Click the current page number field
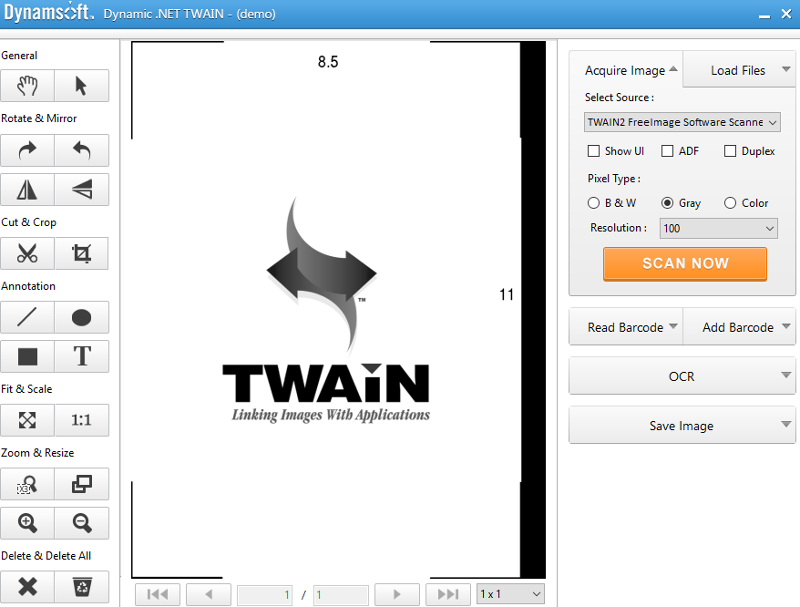 [266, 595]
